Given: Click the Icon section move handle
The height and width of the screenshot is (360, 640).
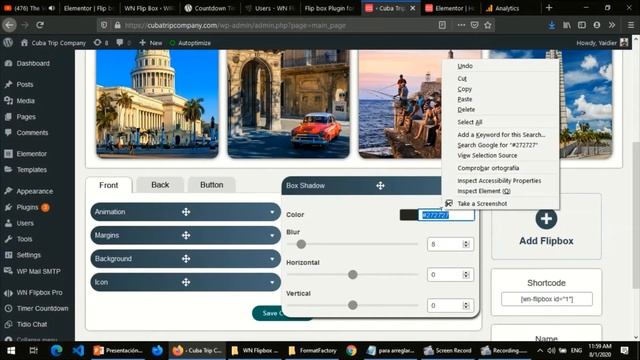Looking at the screenshot, I should click(x=186, y=282).
